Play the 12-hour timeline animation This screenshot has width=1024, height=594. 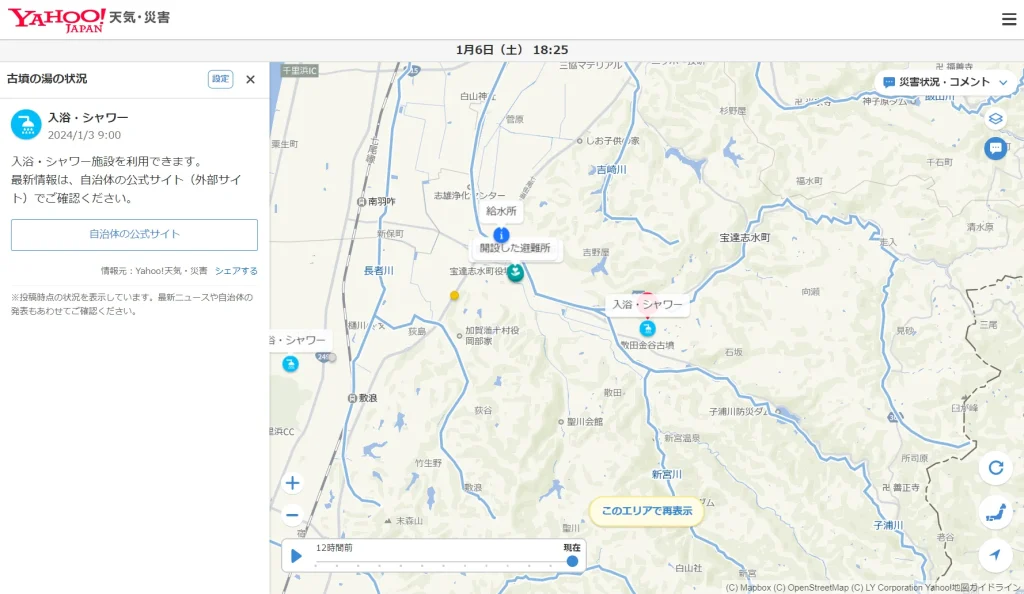click(296, 556)
